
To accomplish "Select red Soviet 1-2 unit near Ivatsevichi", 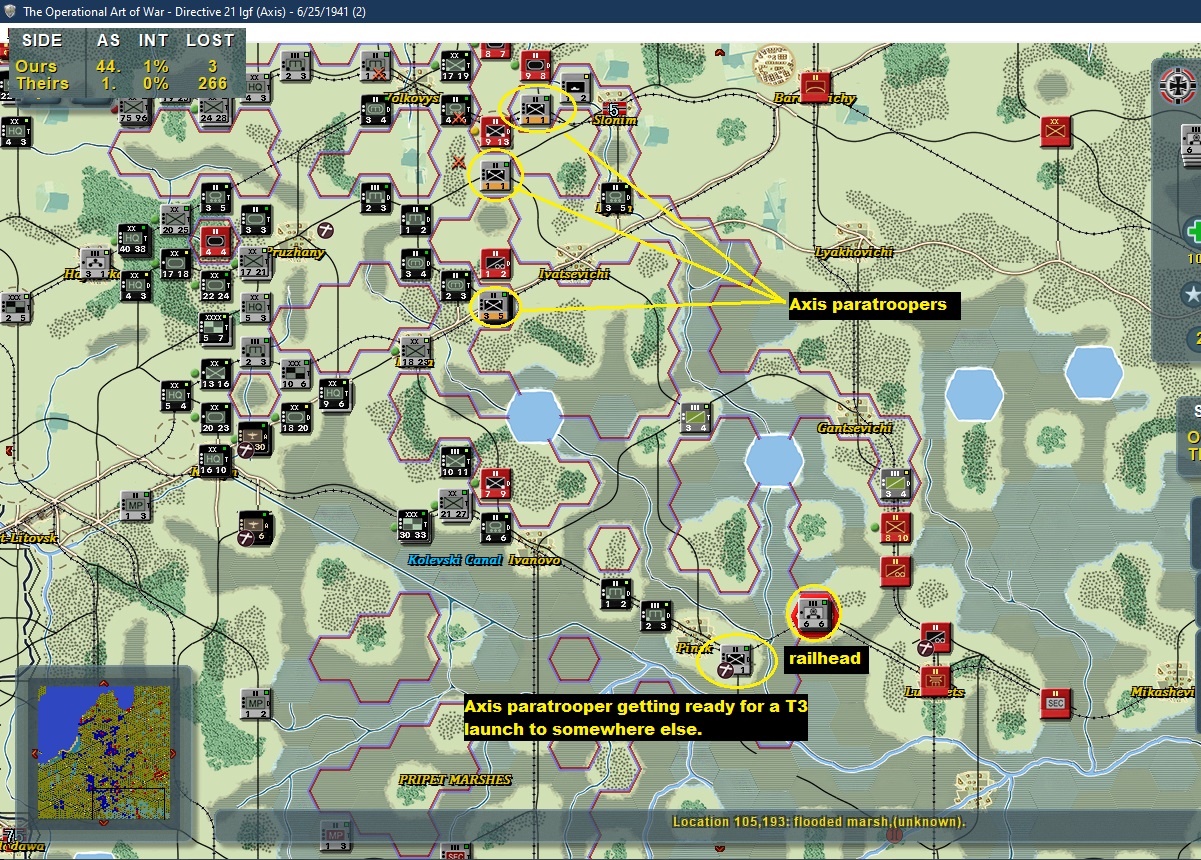I will [x=496, y=264].
